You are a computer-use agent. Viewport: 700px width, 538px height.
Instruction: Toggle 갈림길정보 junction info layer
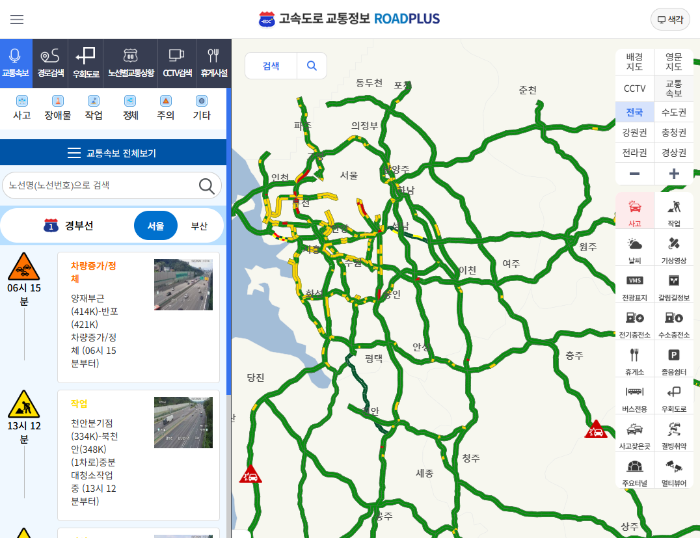pyautogui.click(x=673, y=285)
